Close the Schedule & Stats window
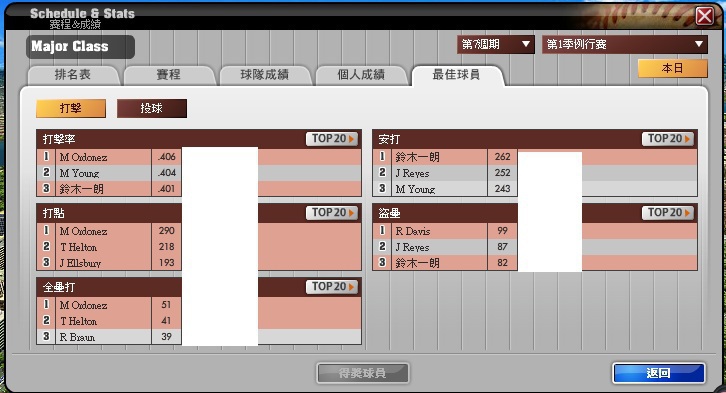This screenshot has height=393, width=726. coord(705,17)
